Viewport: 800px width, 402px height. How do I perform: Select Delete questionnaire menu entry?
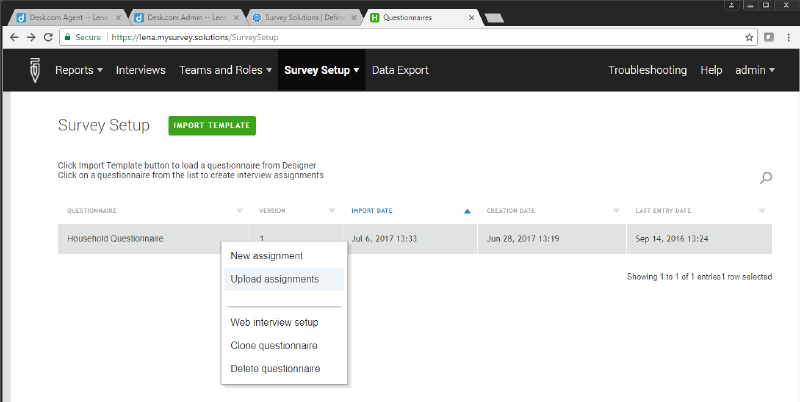275,369
